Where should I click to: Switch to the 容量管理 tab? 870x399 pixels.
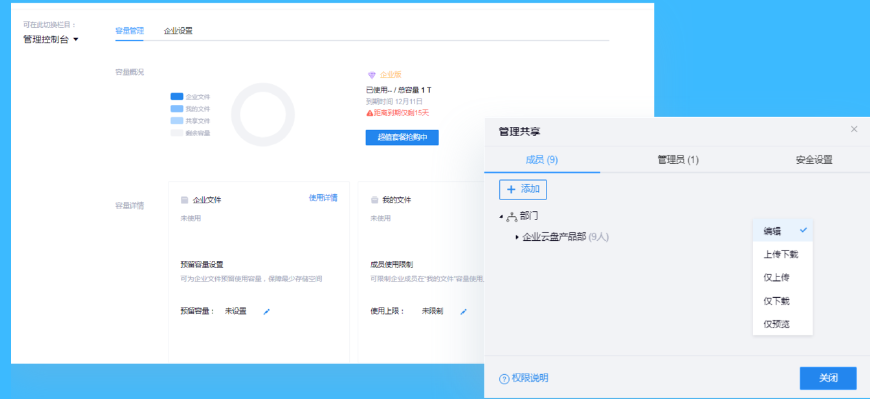point(129,31)
